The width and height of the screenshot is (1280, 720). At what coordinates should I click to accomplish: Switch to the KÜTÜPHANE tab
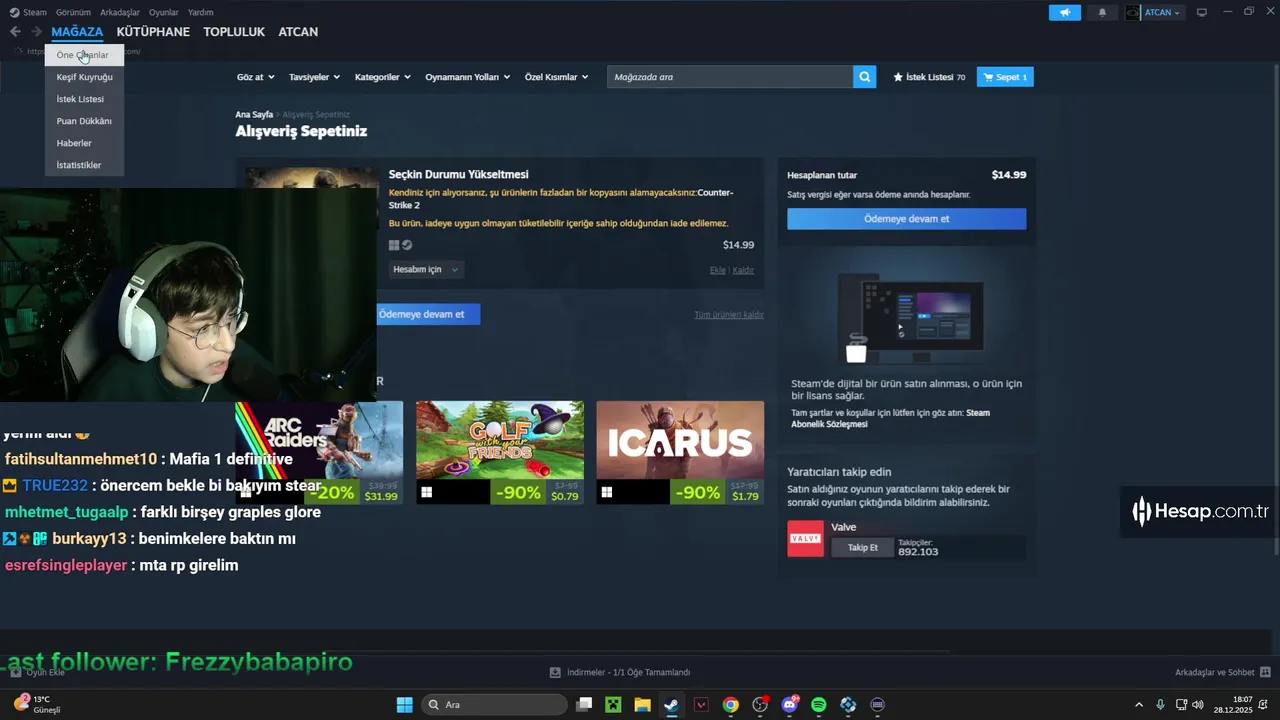pyautogui.click(x=153, y=32)
